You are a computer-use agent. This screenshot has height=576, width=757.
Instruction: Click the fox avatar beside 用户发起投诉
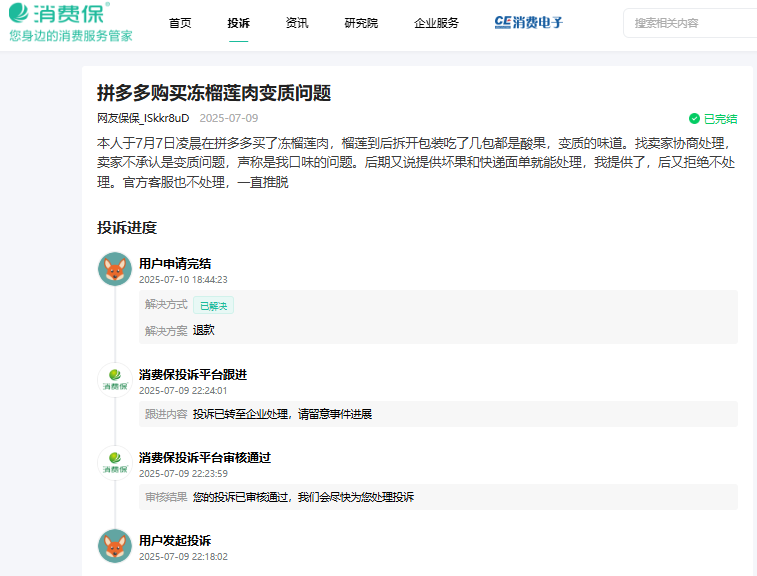click(115, 546)
